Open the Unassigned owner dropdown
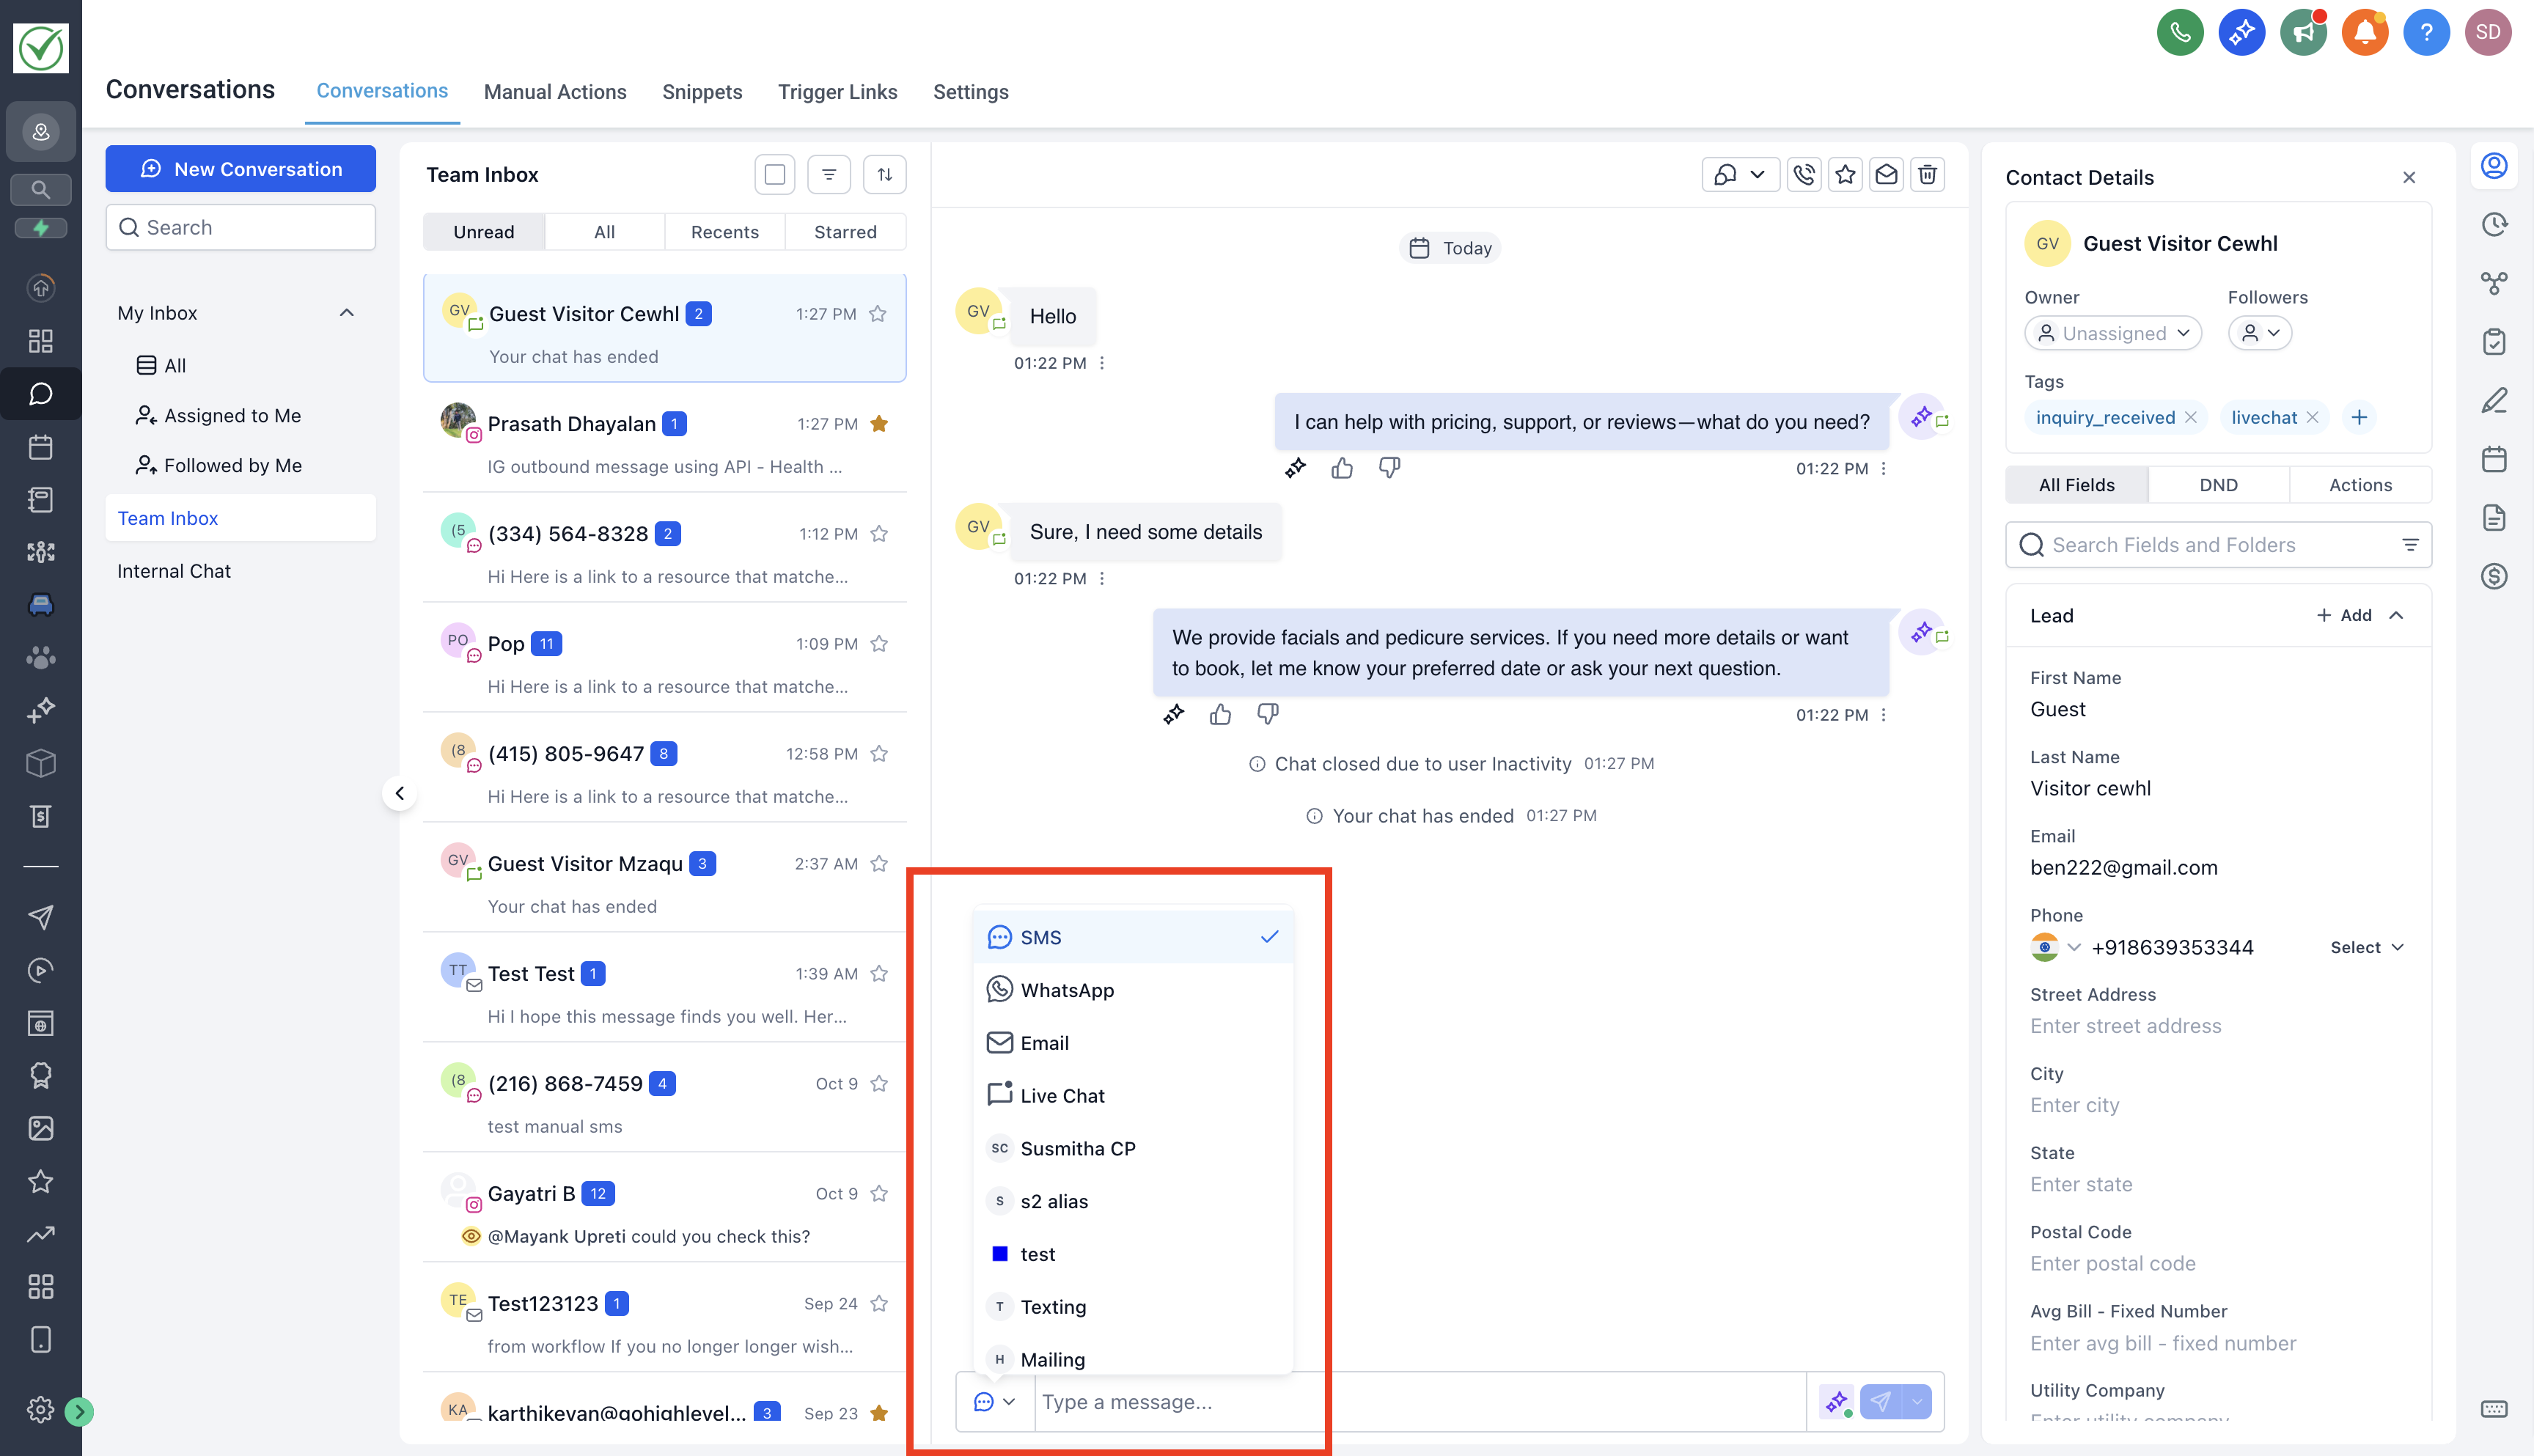 (x=2113, y=333)
